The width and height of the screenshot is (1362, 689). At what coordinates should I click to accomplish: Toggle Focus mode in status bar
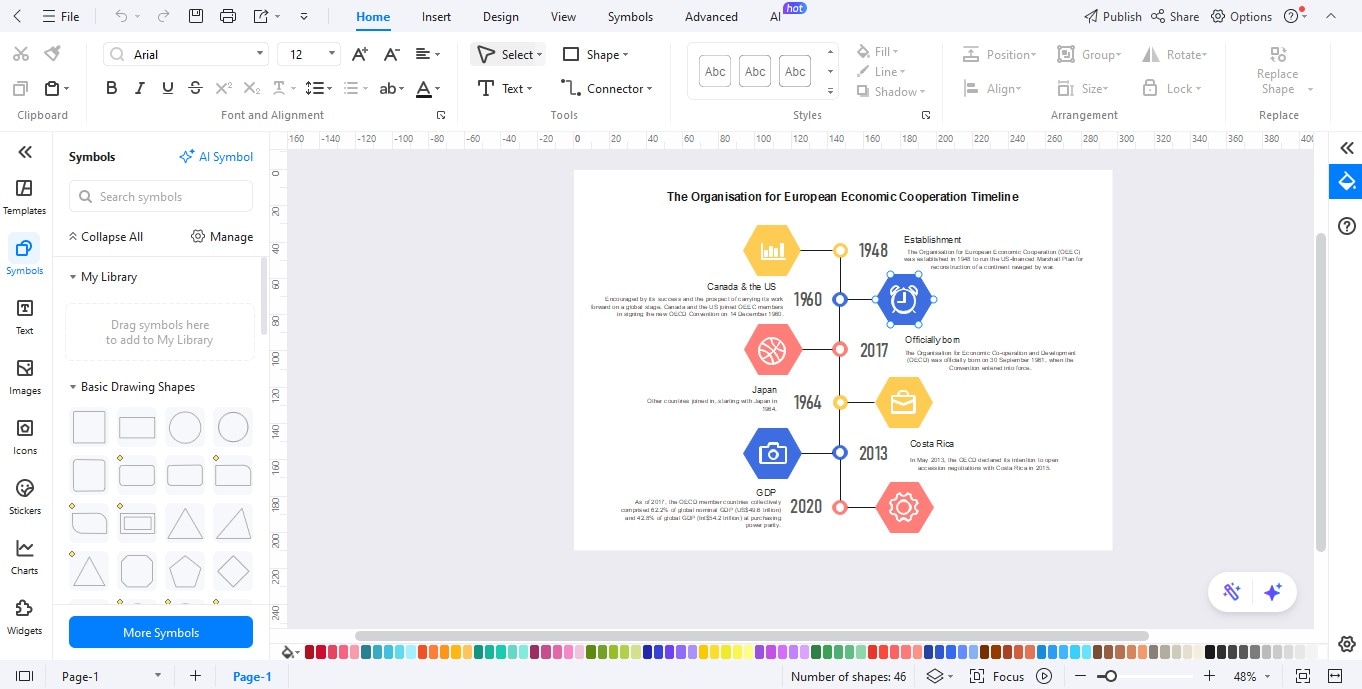click(997, 676)
